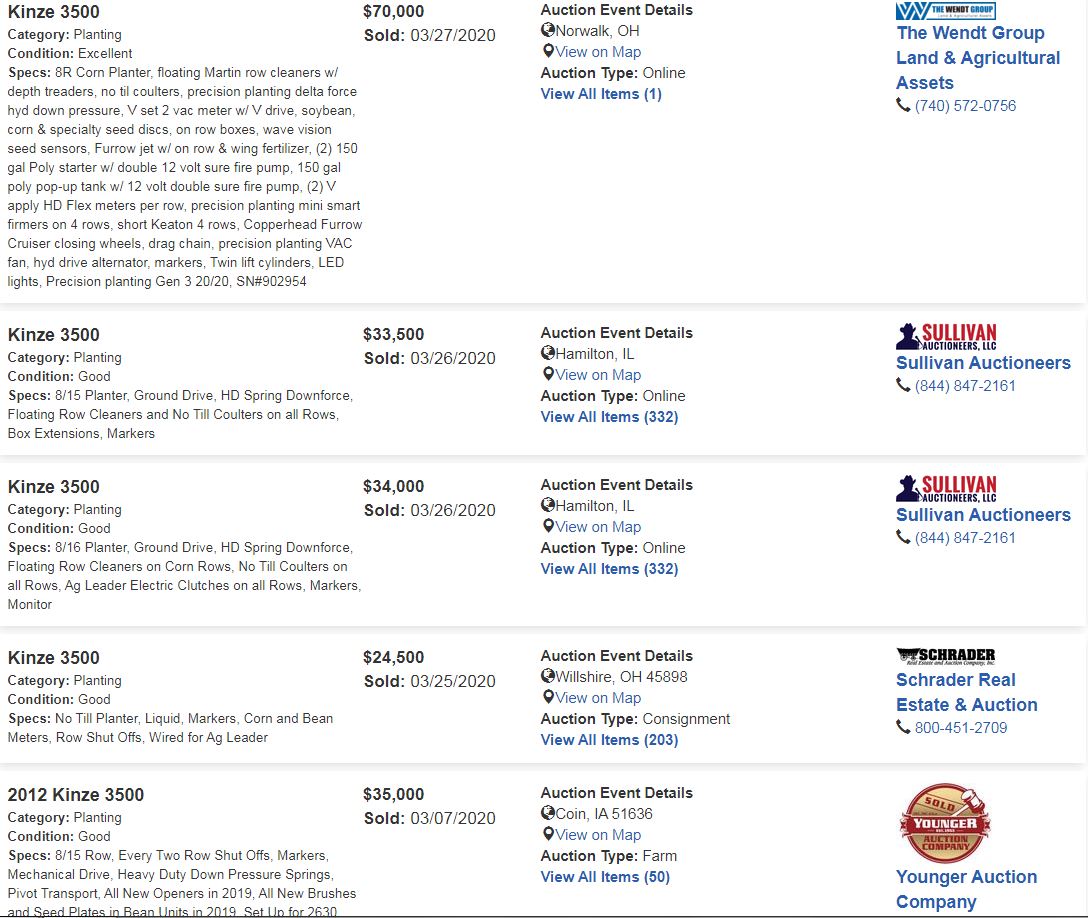Viewport: 1088px width, 918px height.
Task: Click the map pin icon for Norwalk, OH
Action: [x=548, y=51]
